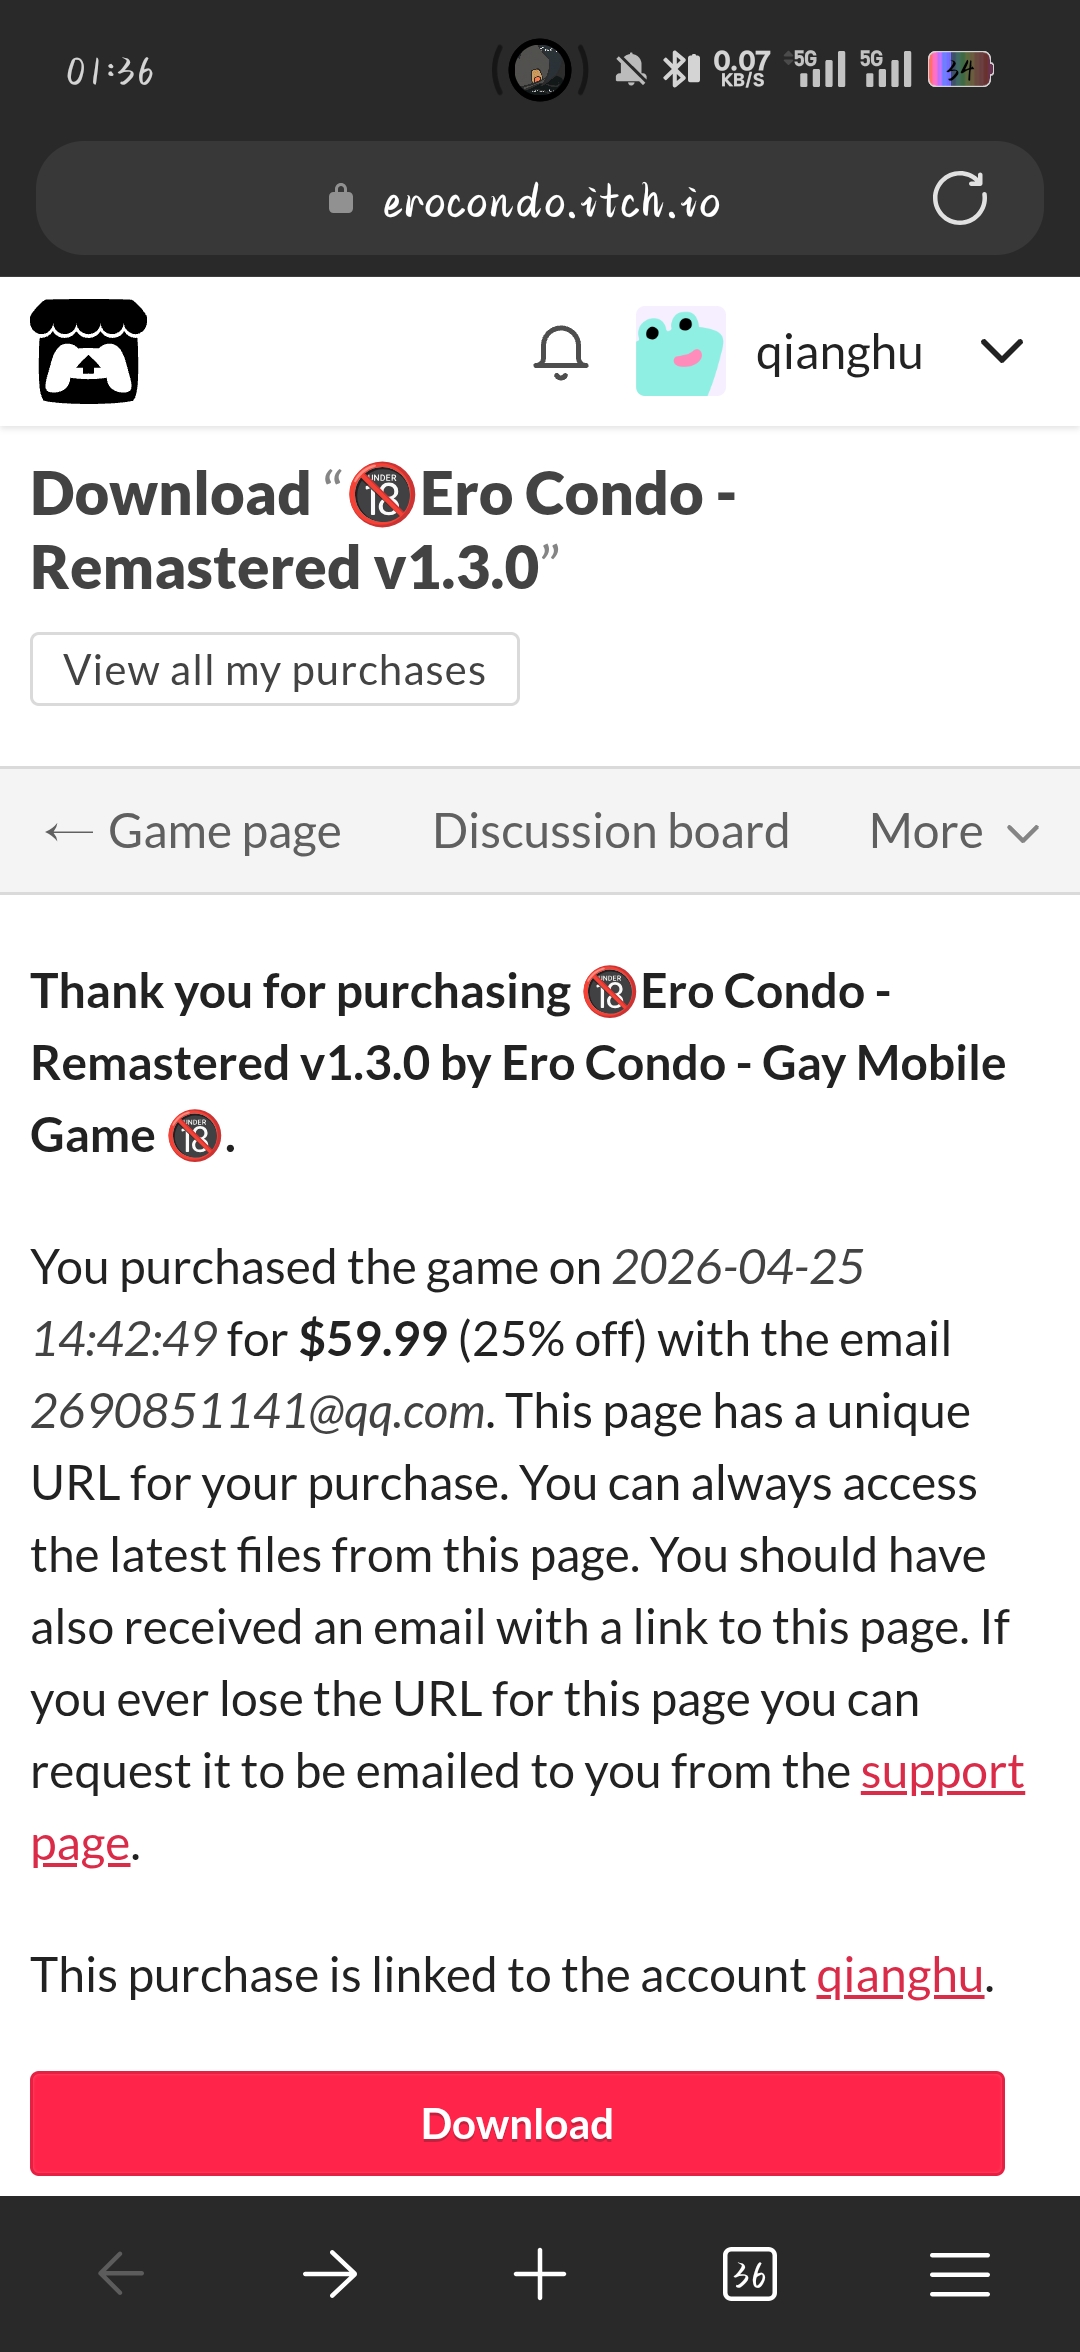Screen dimensions: 1080x2352
Task: Open a new tab with plus icon
Action: point(540,2274)
